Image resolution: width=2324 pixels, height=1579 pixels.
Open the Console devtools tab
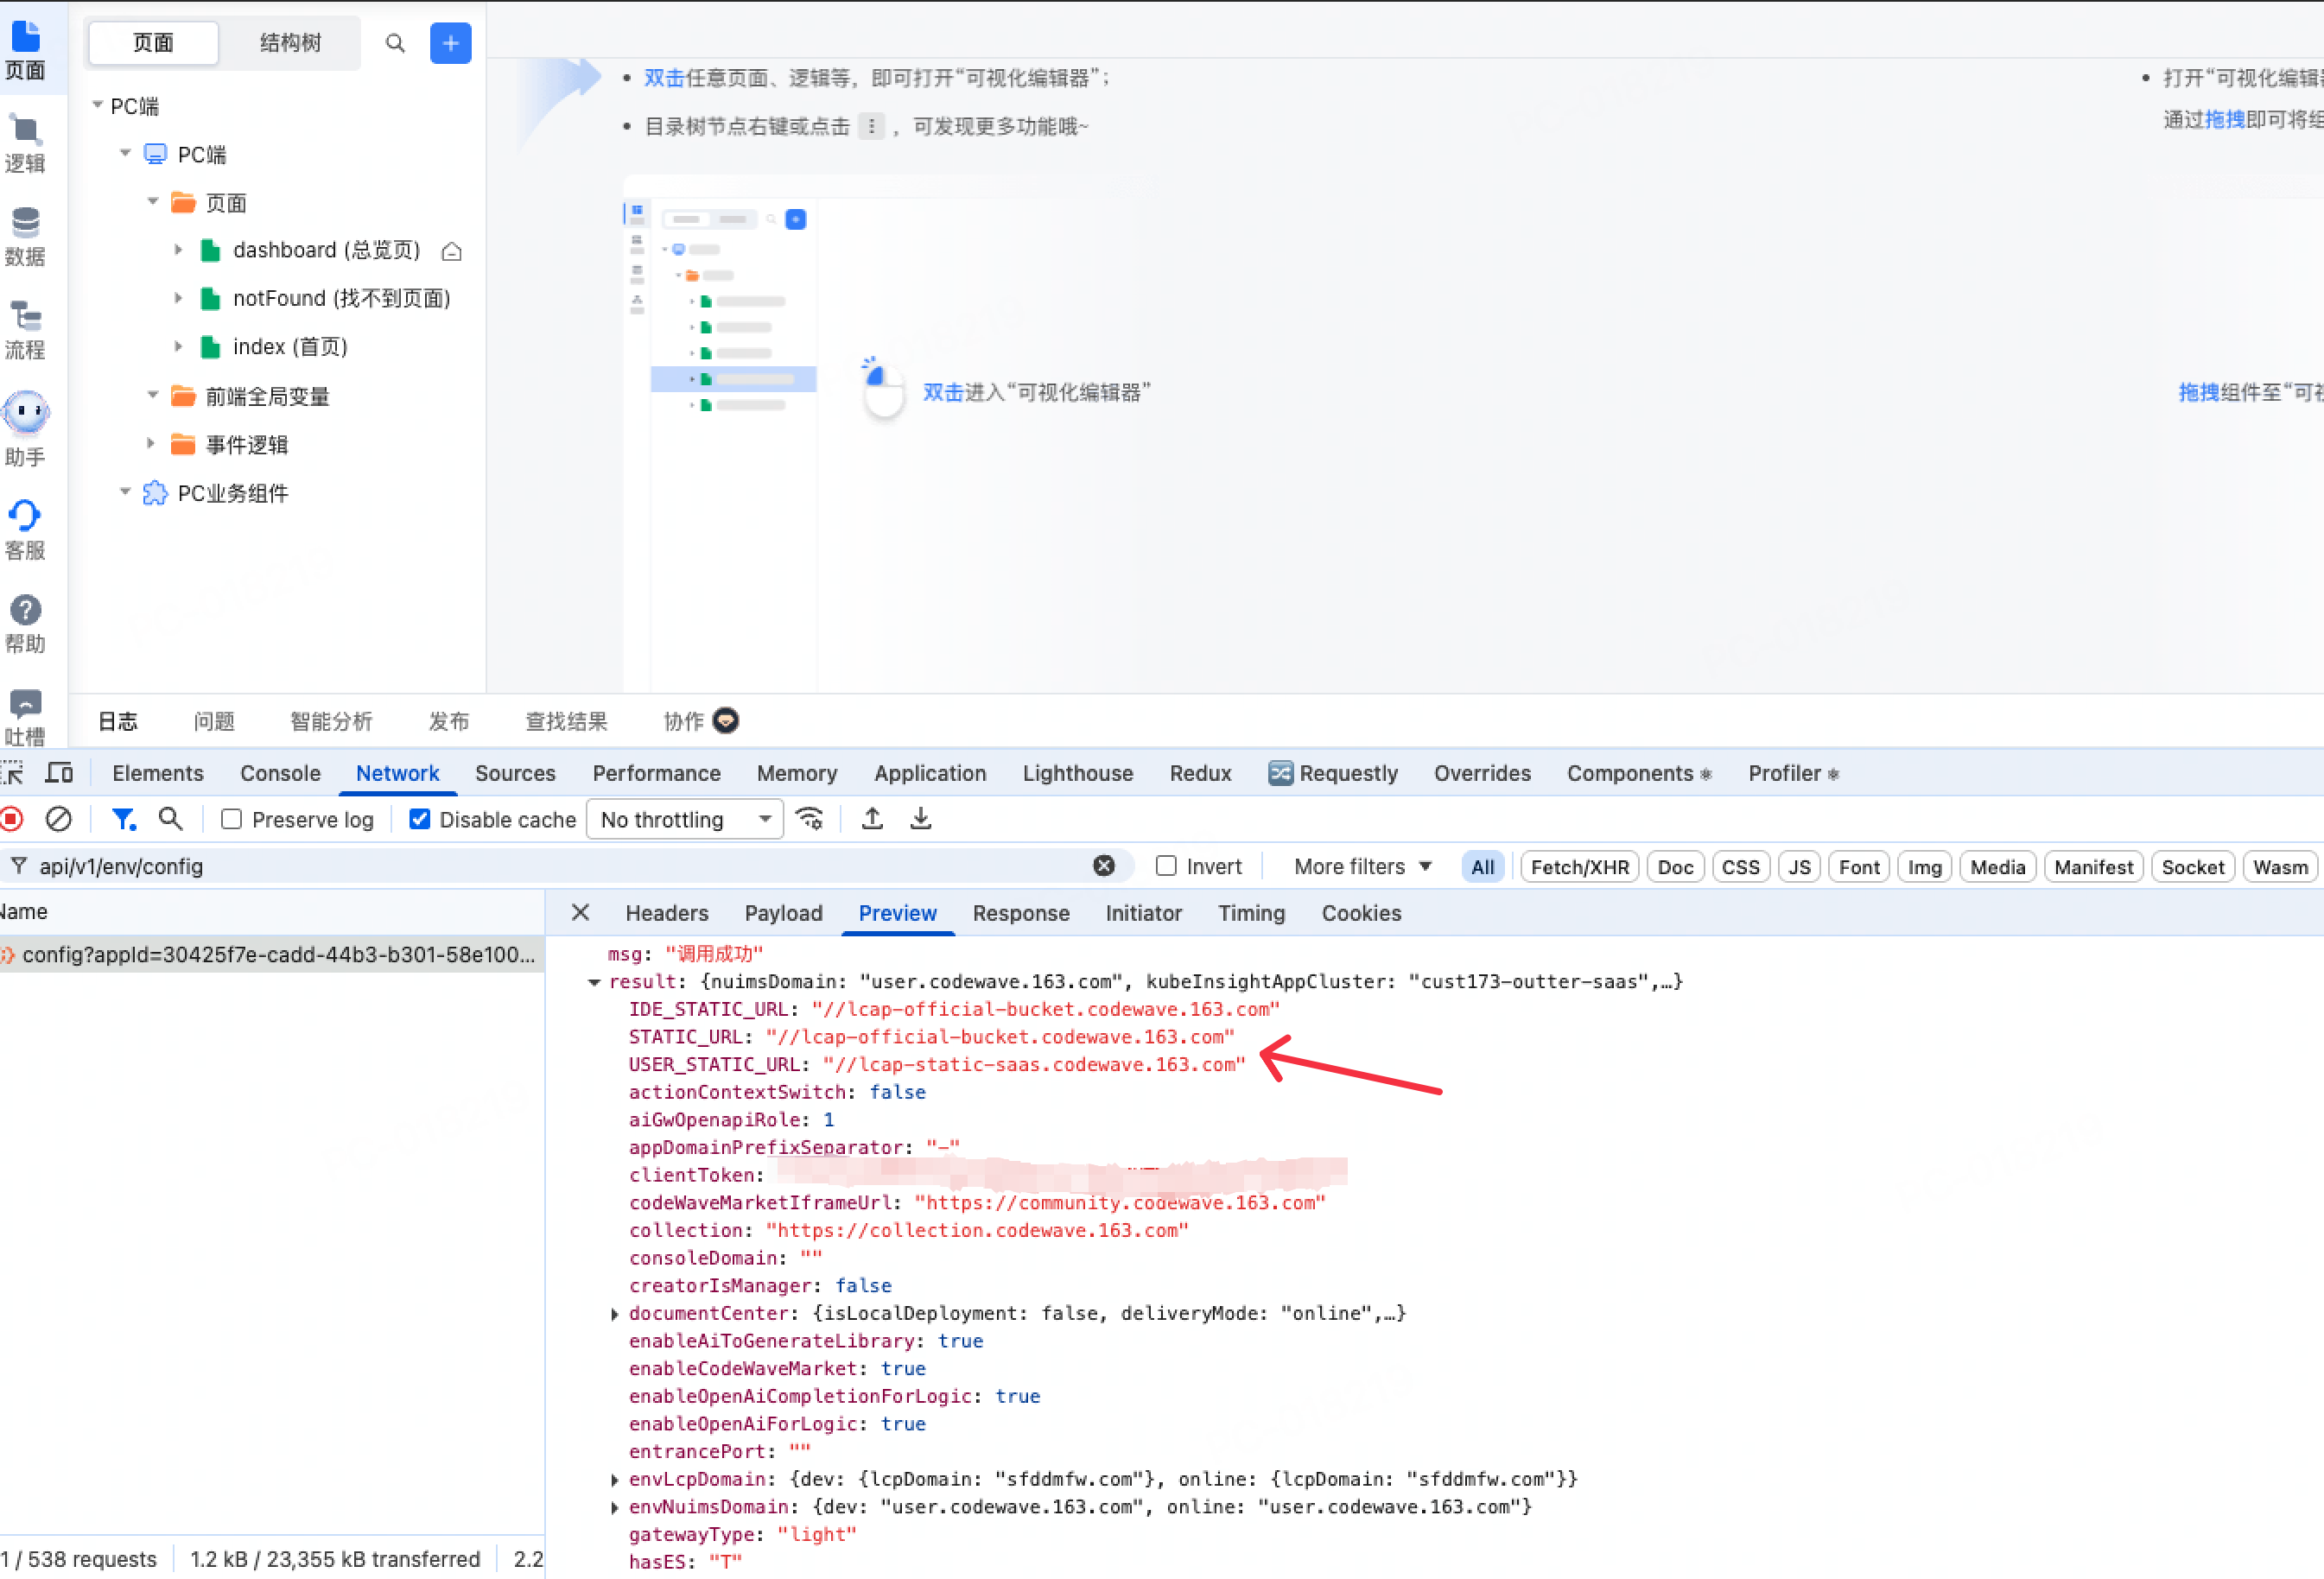pos(280,773)
